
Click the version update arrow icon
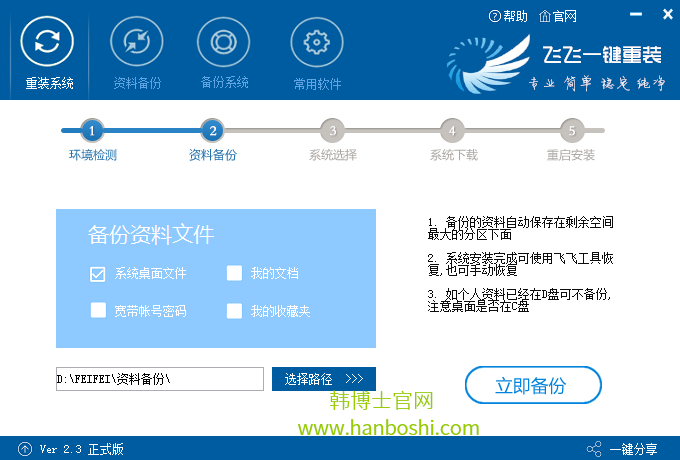[x=23, y=449]
